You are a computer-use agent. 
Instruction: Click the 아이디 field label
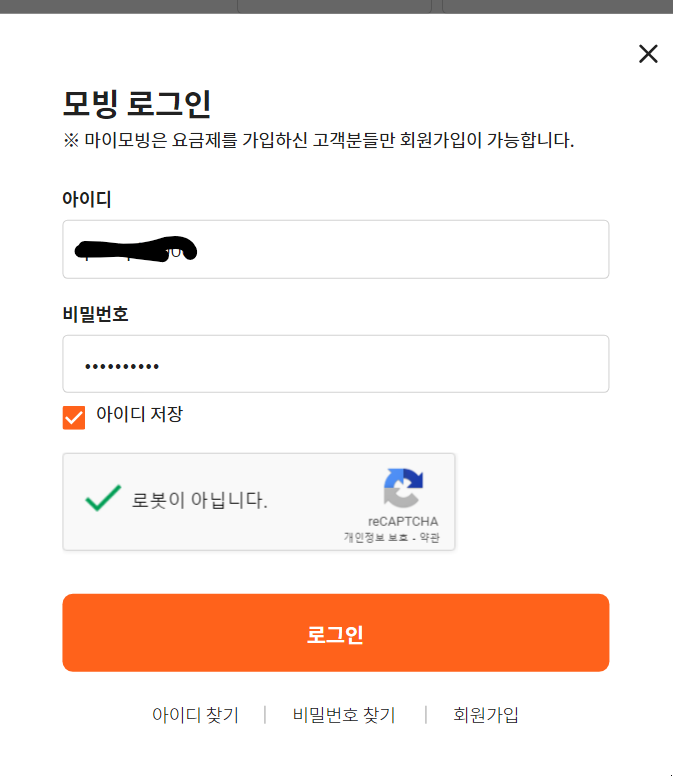click(x=87, y=199)
